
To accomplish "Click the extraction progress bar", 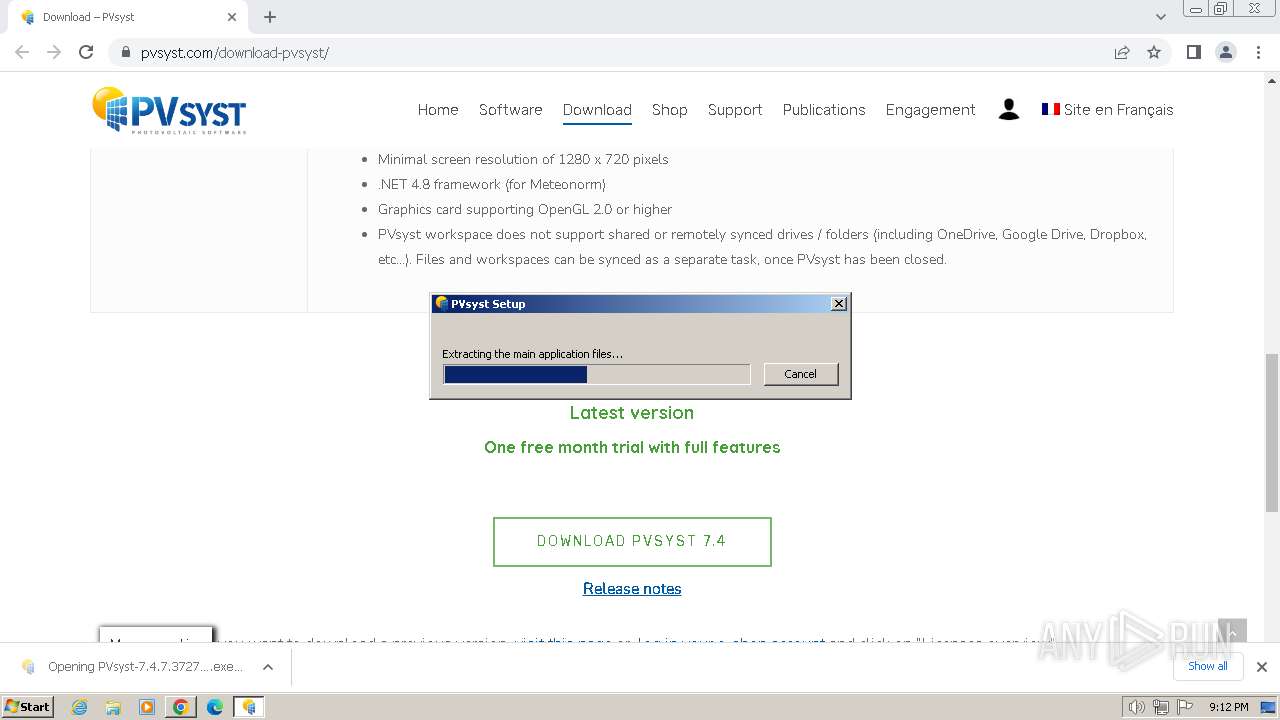I will (x=597, y=374).
